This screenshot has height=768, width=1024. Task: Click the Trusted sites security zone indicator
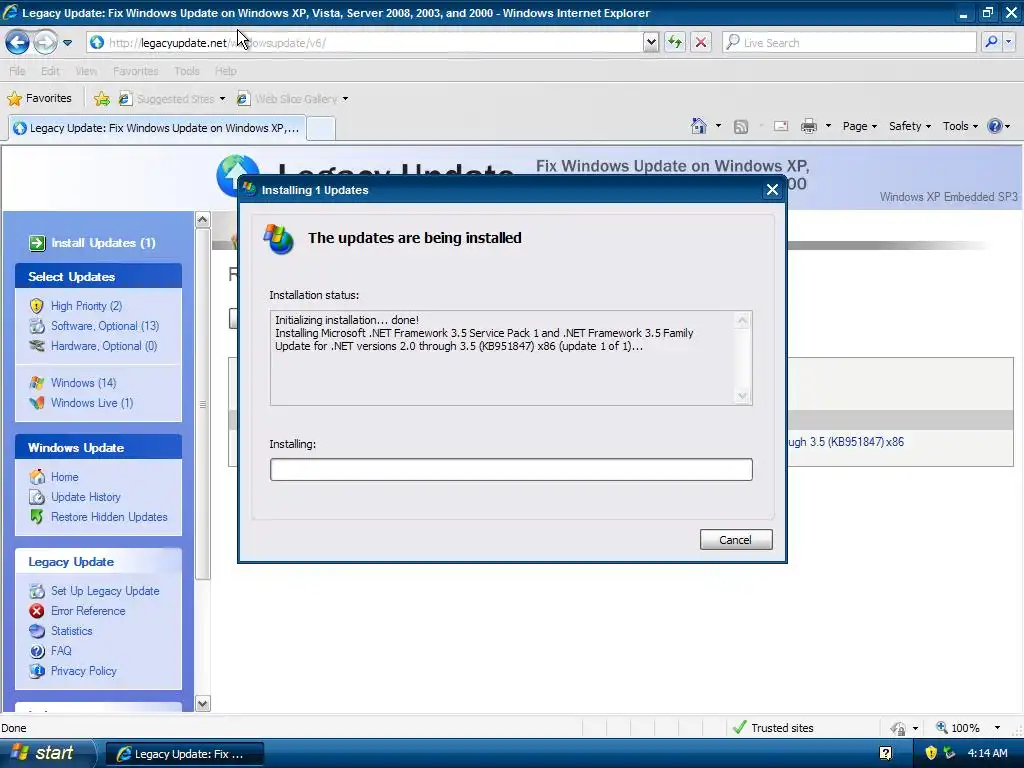[774, 728]
